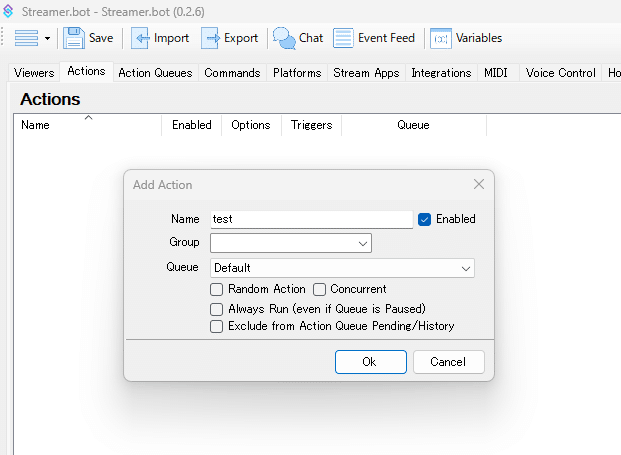Click the toolbar grip handle at left edge
This screenshot has height=455, width=621.
(2, 37)
